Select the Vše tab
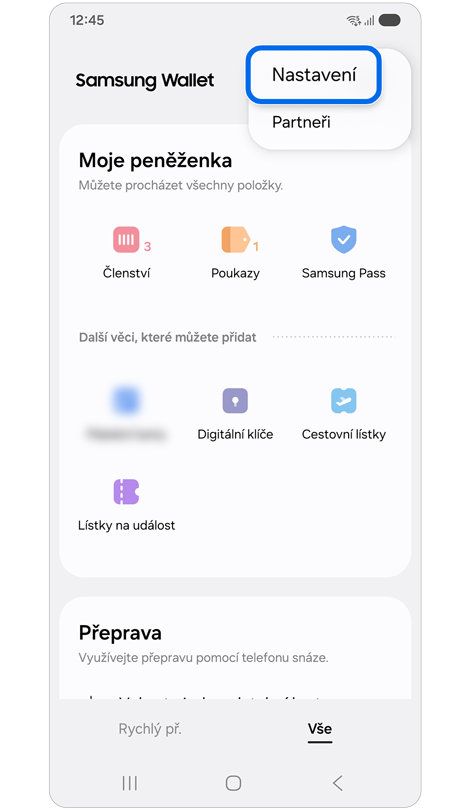470x810 pixels. tap(320, 729)
